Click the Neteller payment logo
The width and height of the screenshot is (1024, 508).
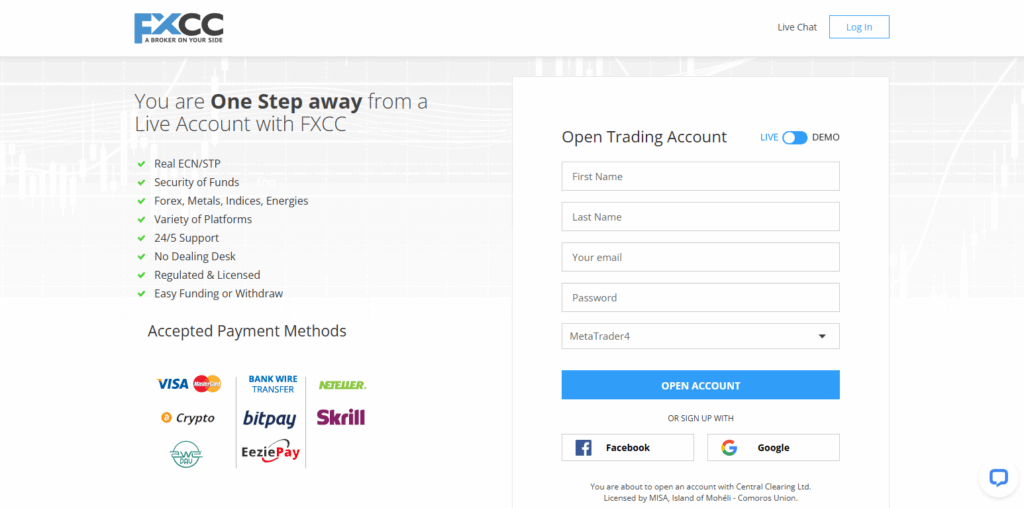pos(342,385)
